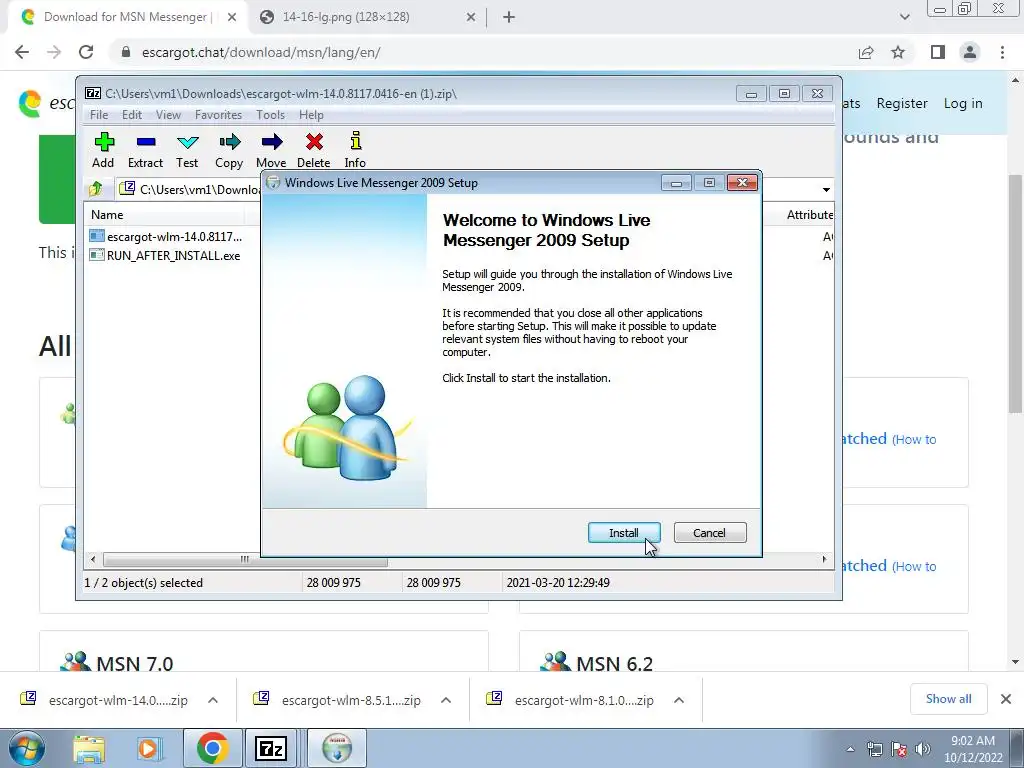Click the Action Center flag tray icon
The image size is (1024, 768).
coord(899,749)
